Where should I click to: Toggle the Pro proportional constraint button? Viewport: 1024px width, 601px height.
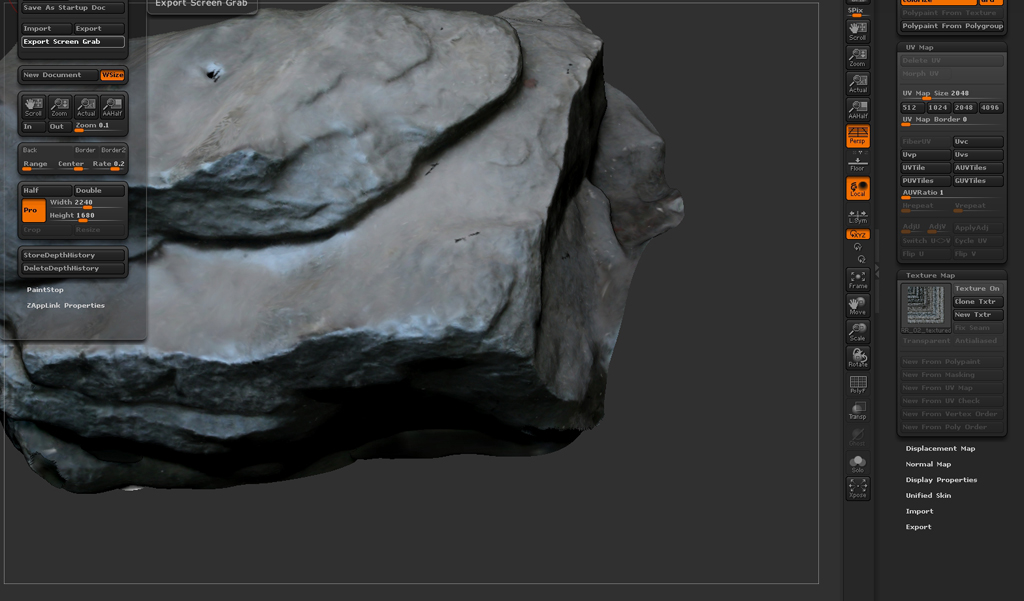pyautogui.click(x=33, y=210)
